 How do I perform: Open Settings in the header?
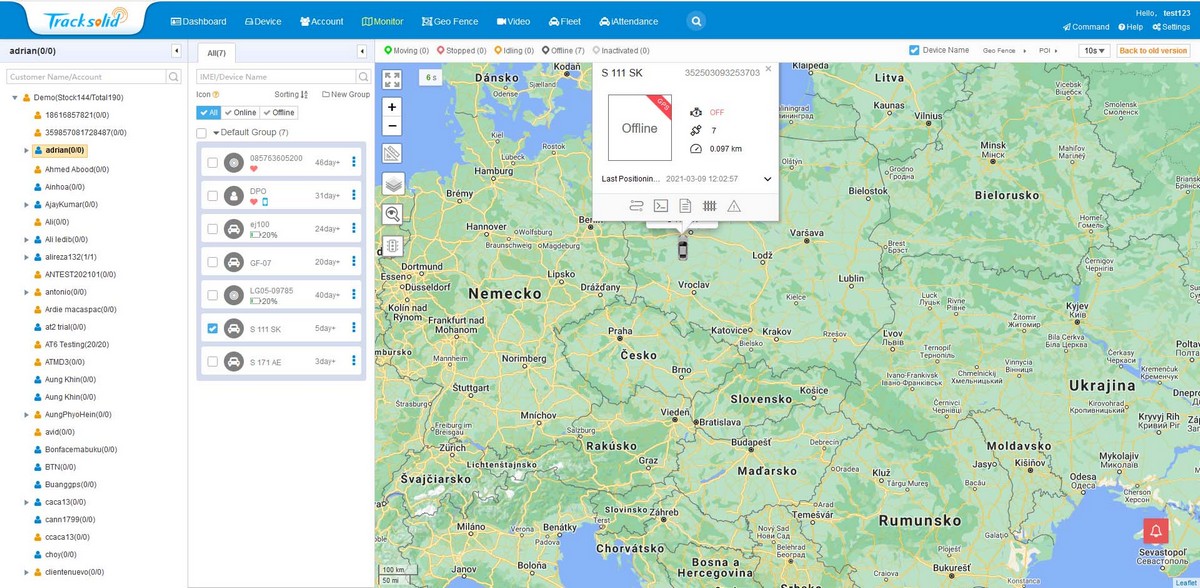pos(1170,27)
